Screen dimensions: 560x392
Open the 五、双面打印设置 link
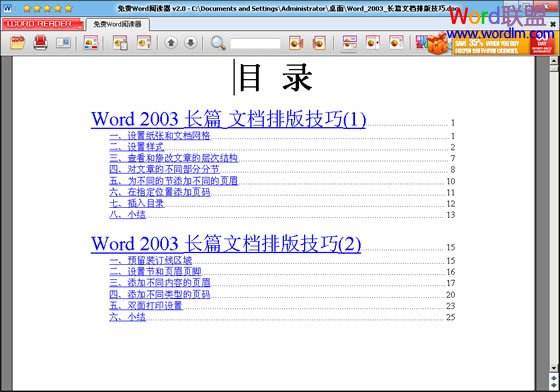[146, 306]
